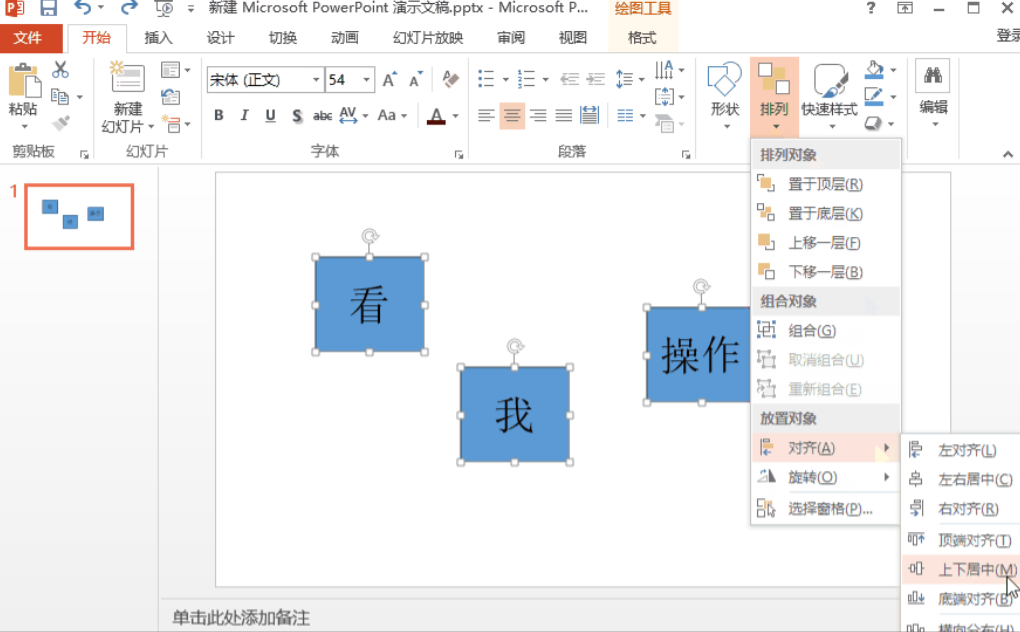Open the Font Color dropdown arrow

tap(455, 116)
